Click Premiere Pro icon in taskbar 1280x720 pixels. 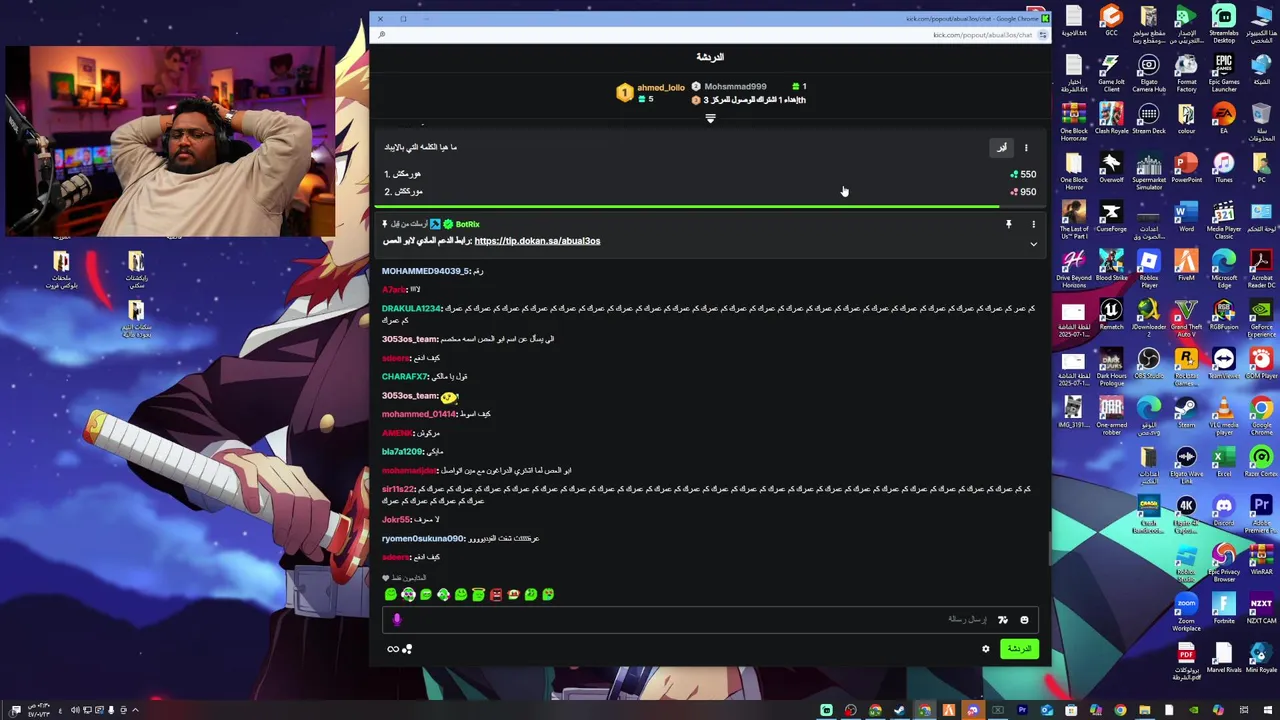pos(1022,711)
